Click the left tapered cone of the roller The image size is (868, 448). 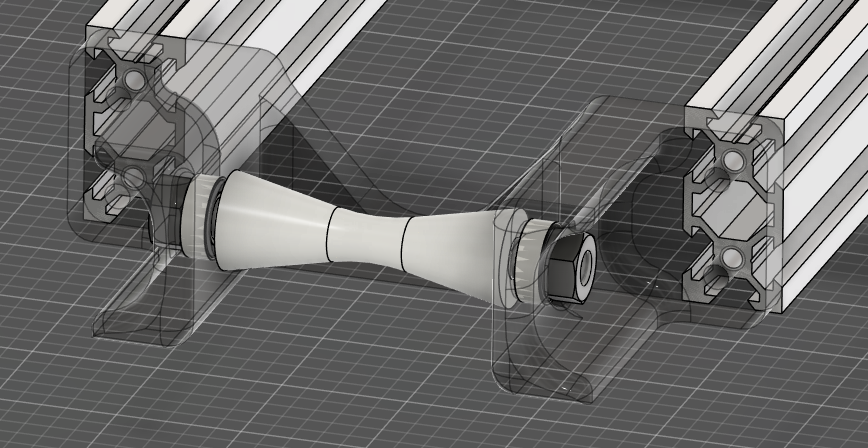pyautogui.click(x=272, y=222)
